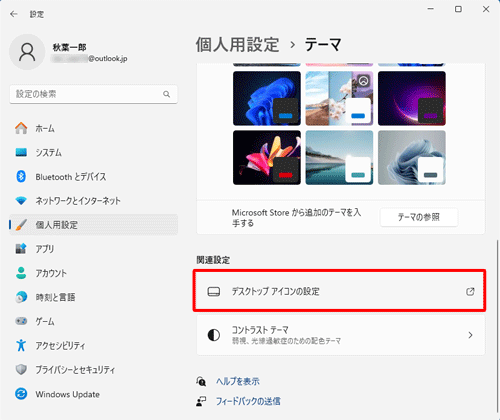Screen dimensions: 500x420
Task: Click the 時刻と言語 globe icon
Action: point(21,297)
